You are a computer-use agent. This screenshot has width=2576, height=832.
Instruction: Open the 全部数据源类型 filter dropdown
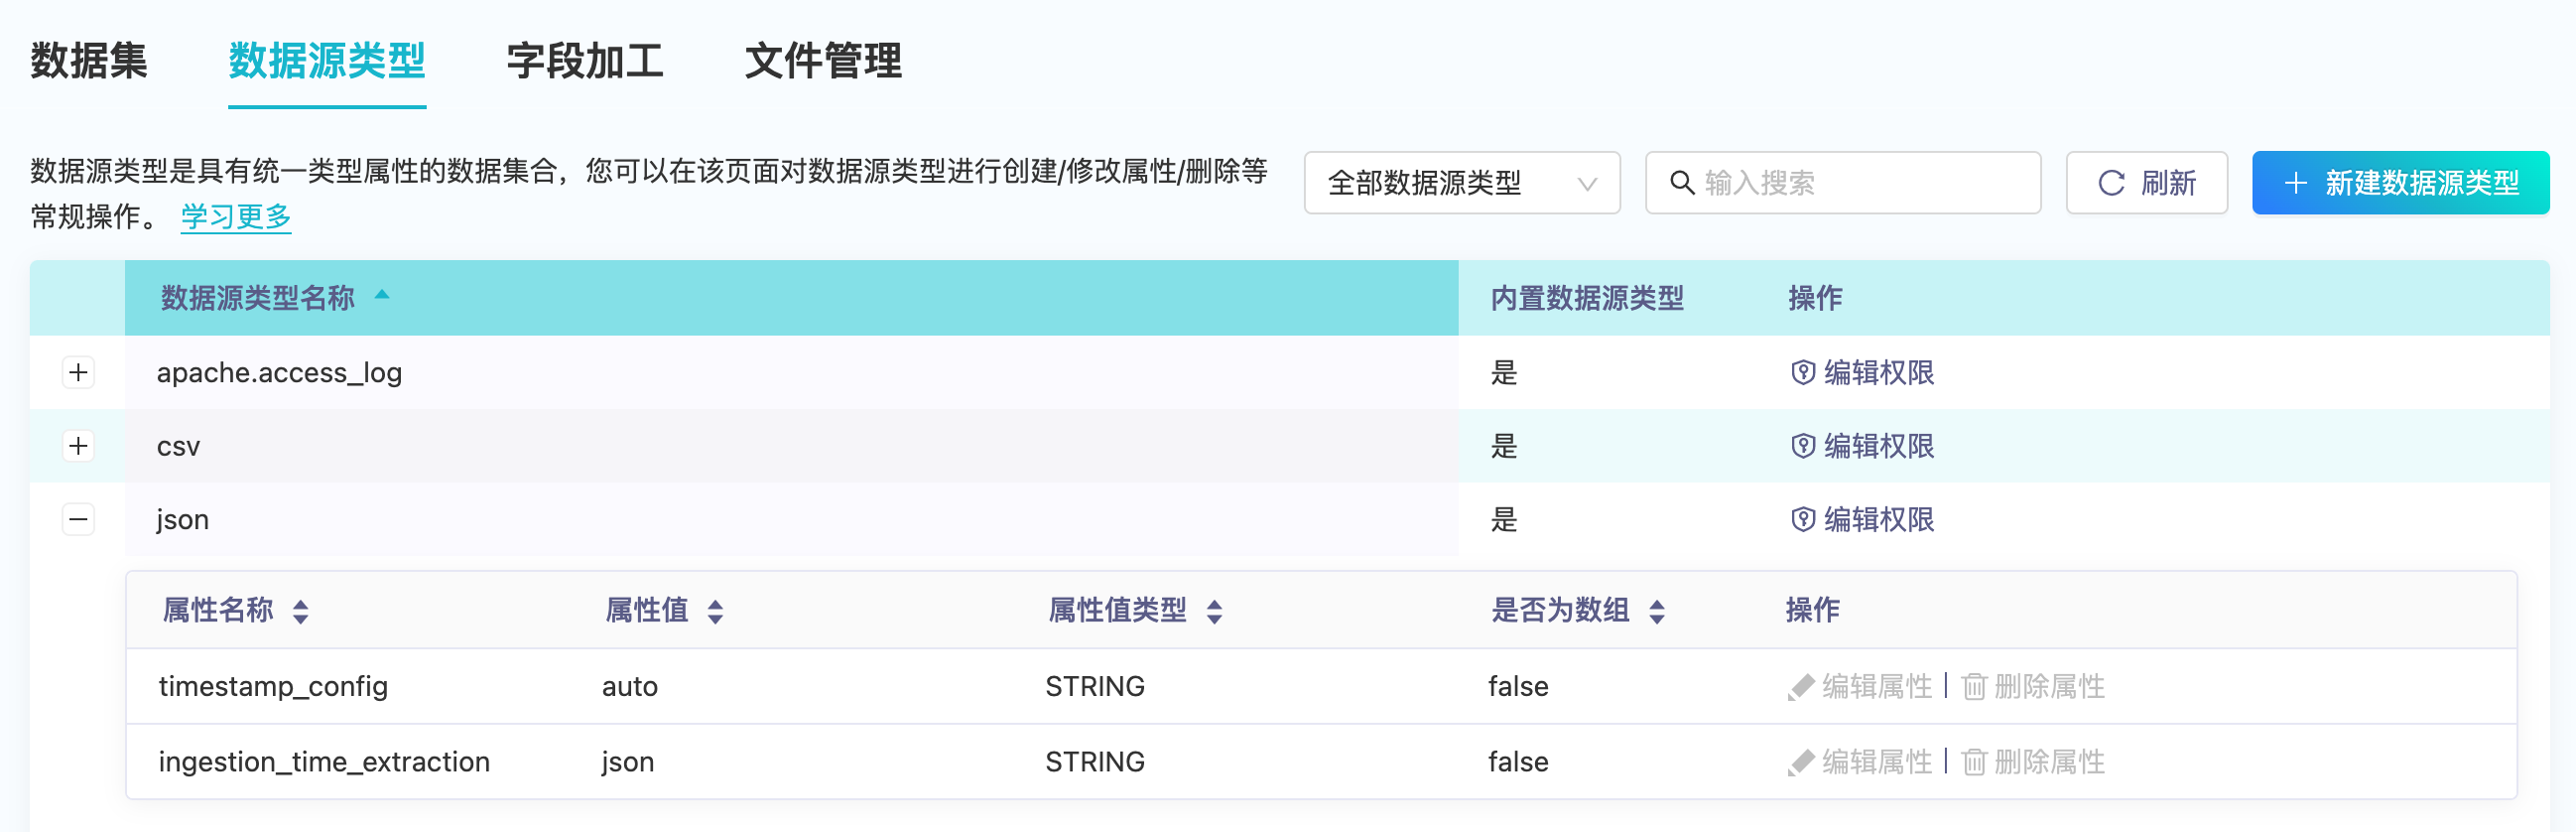tap(1462, 183)
